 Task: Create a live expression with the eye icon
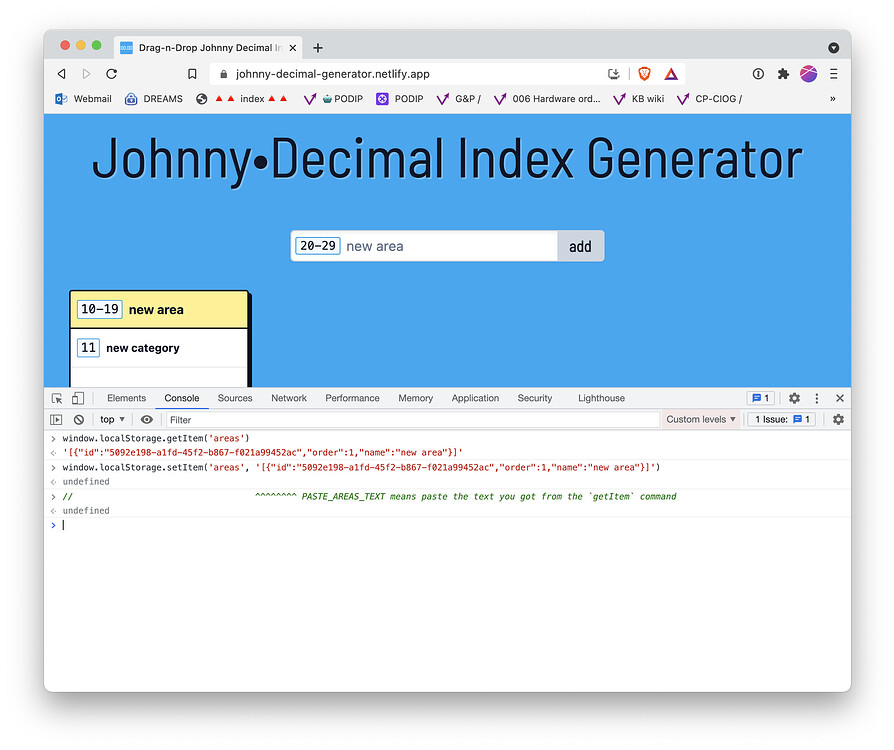coord(146,419)
